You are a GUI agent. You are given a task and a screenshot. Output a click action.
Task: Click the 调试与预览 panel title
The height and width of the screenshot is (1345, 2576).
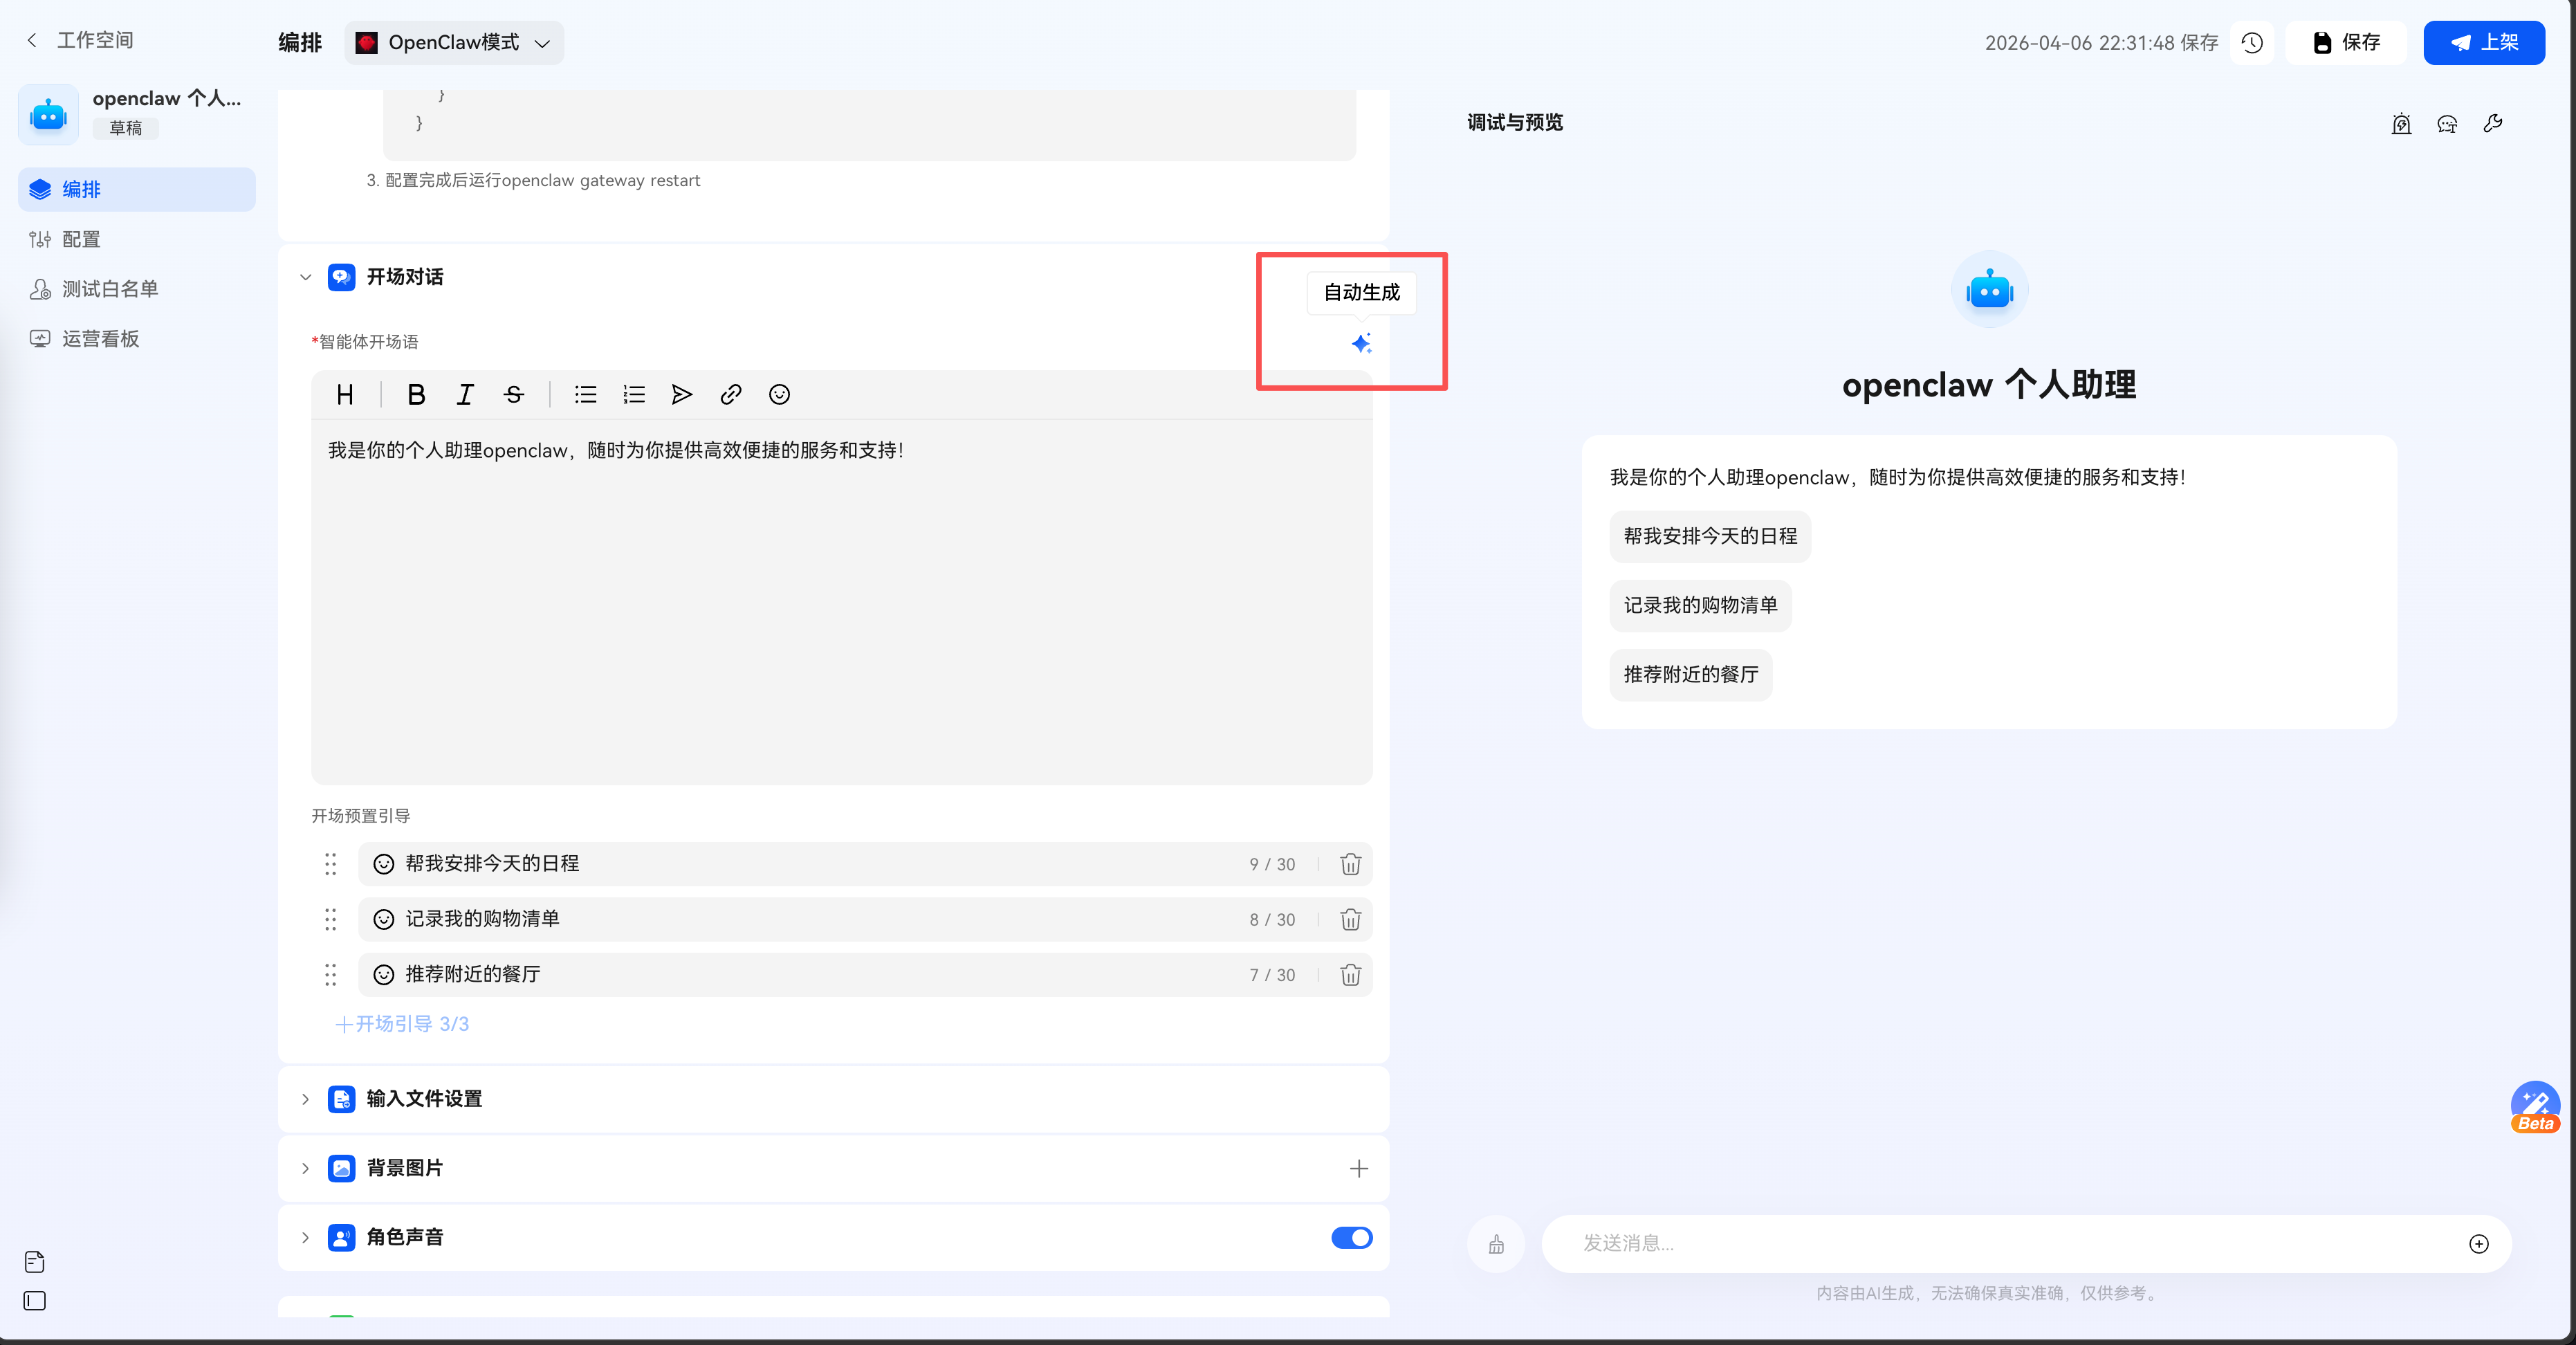(1515, 122)
